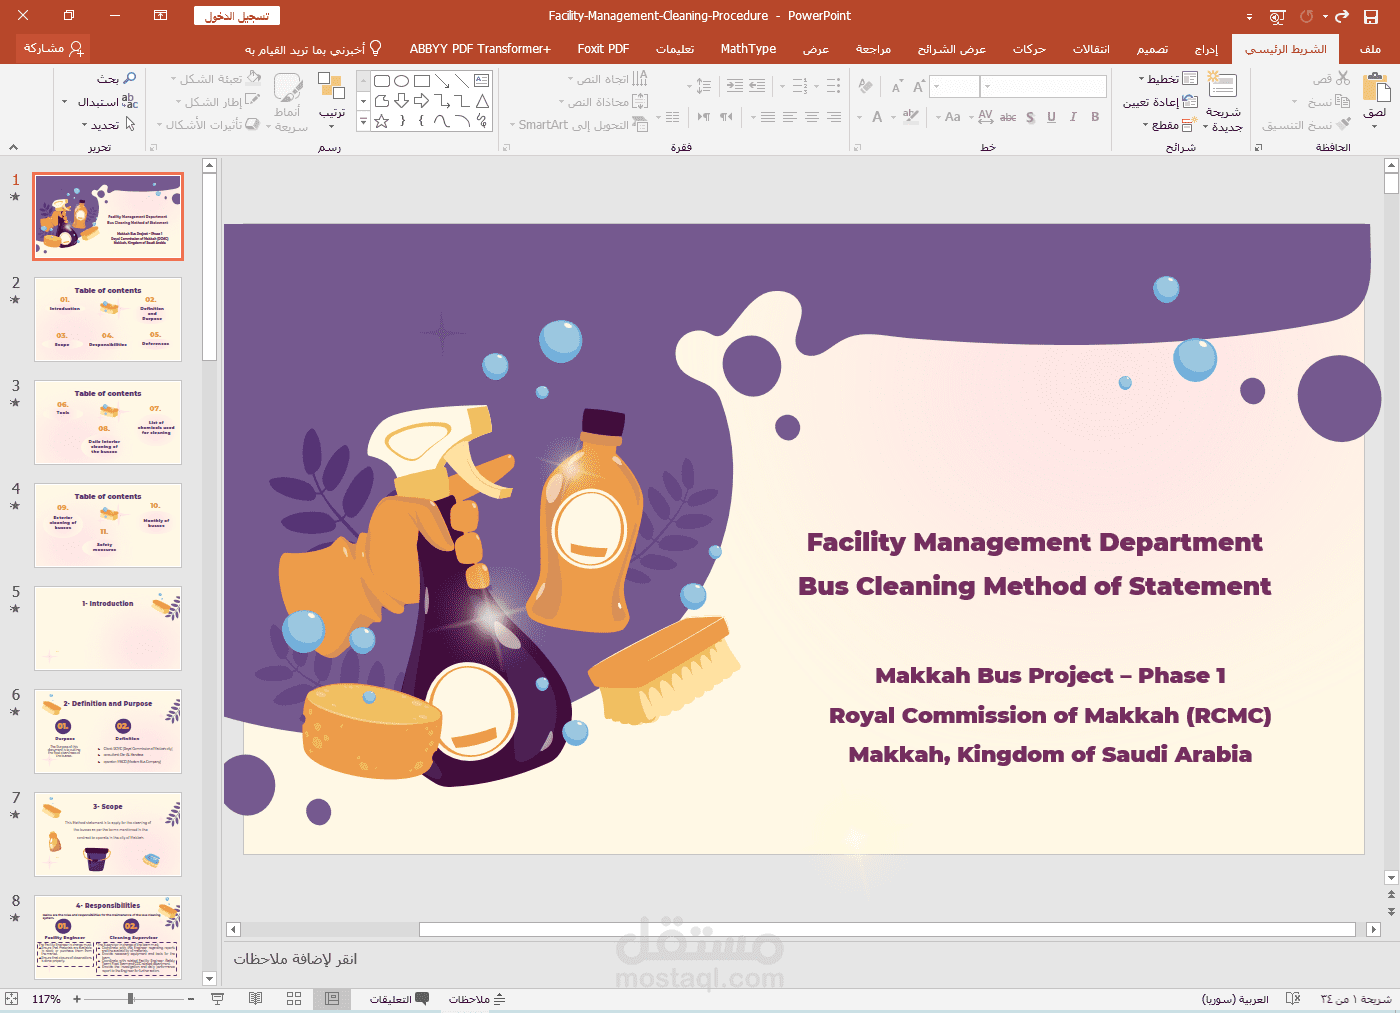Click the Character Spacing (AV) icon

(x=985, y=117)
